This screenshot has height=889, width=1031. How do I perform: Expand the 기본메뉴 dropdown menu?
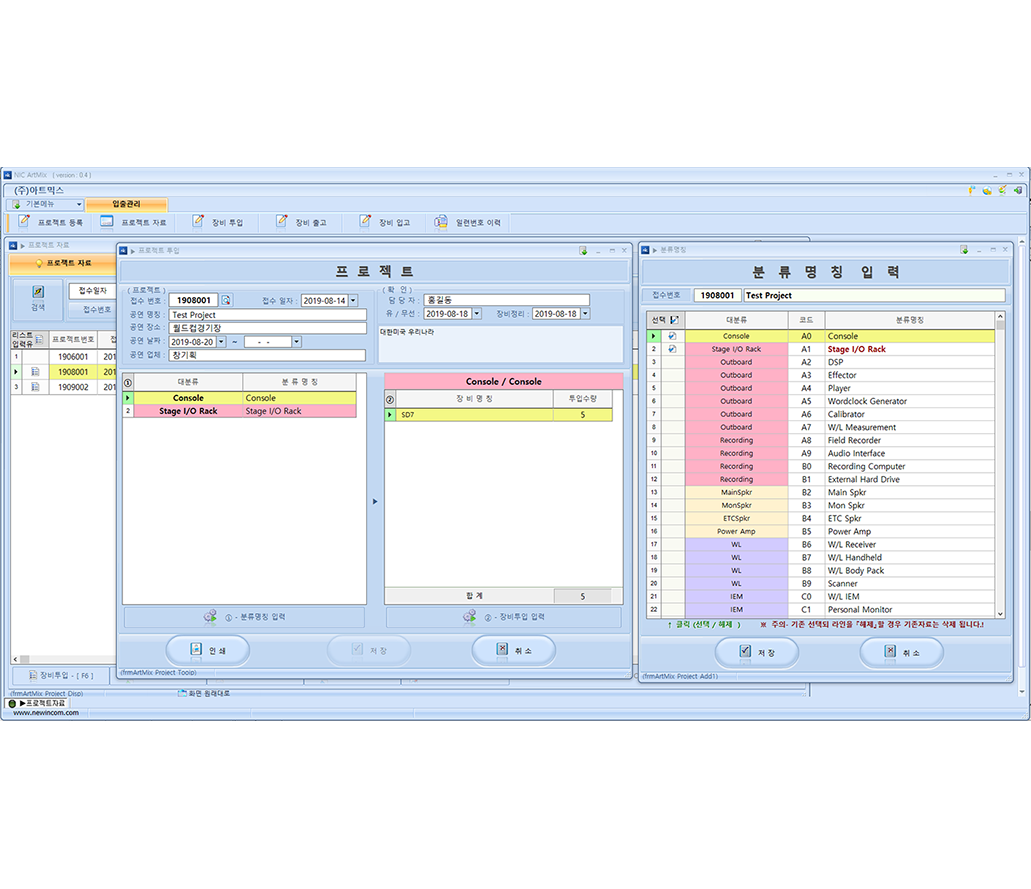pos(78,204)
